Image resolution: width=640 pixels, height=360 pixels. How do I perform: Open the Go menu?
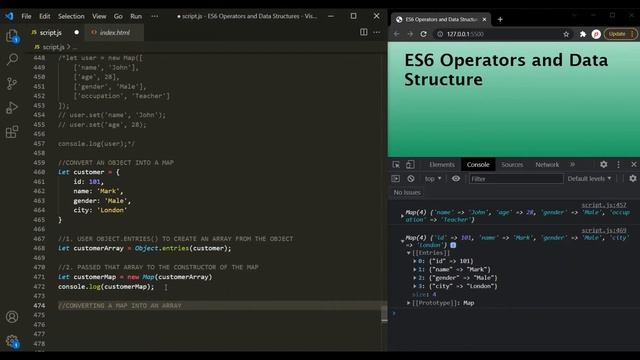click(x=118, y=16)
